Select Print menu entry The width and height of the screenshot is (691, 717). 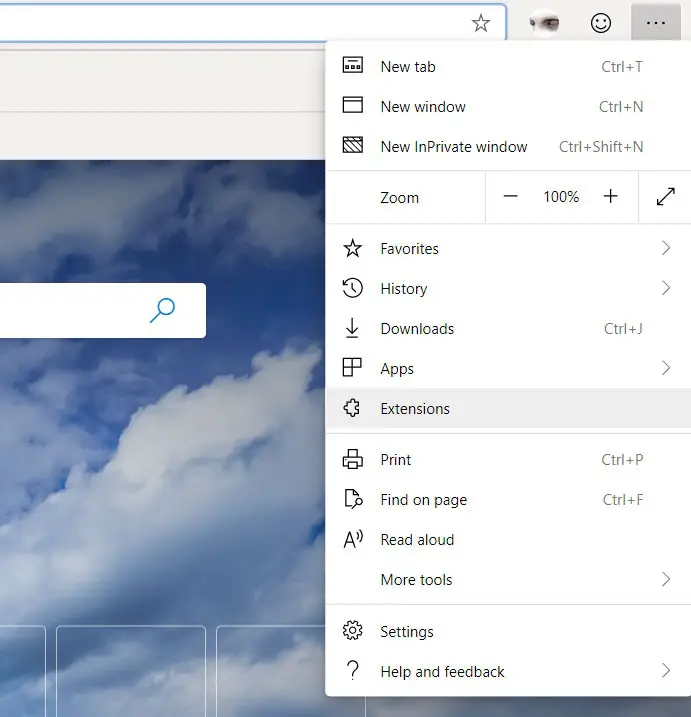tap(508, 460)
